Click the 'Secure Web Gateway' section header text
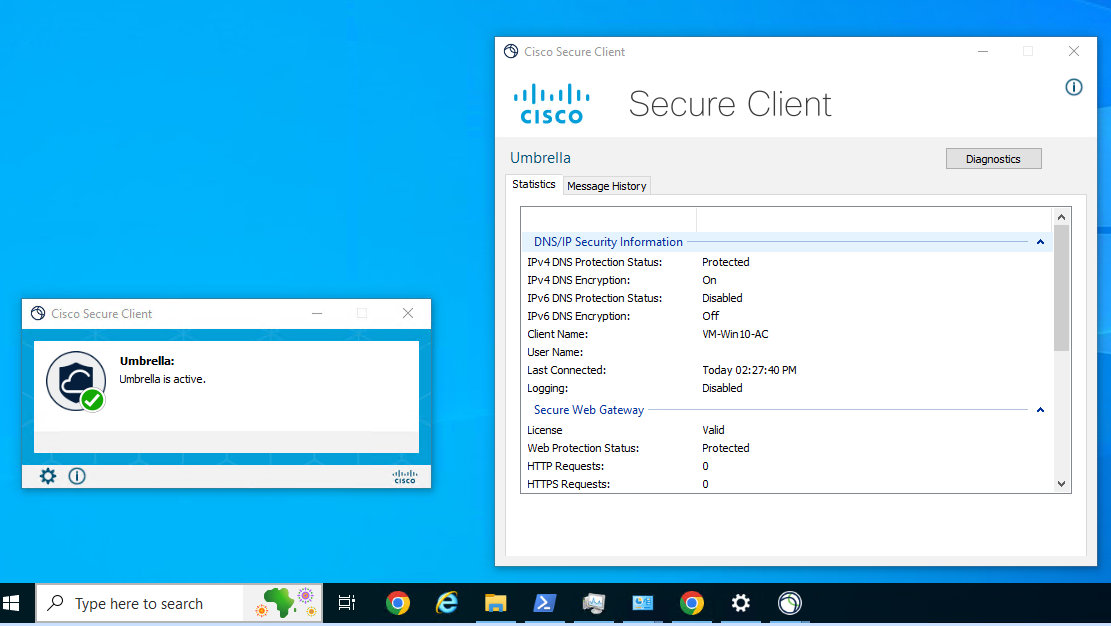The width and height of the screenshot is (1111, 626). pyautogui.click(x=589, y=410)
